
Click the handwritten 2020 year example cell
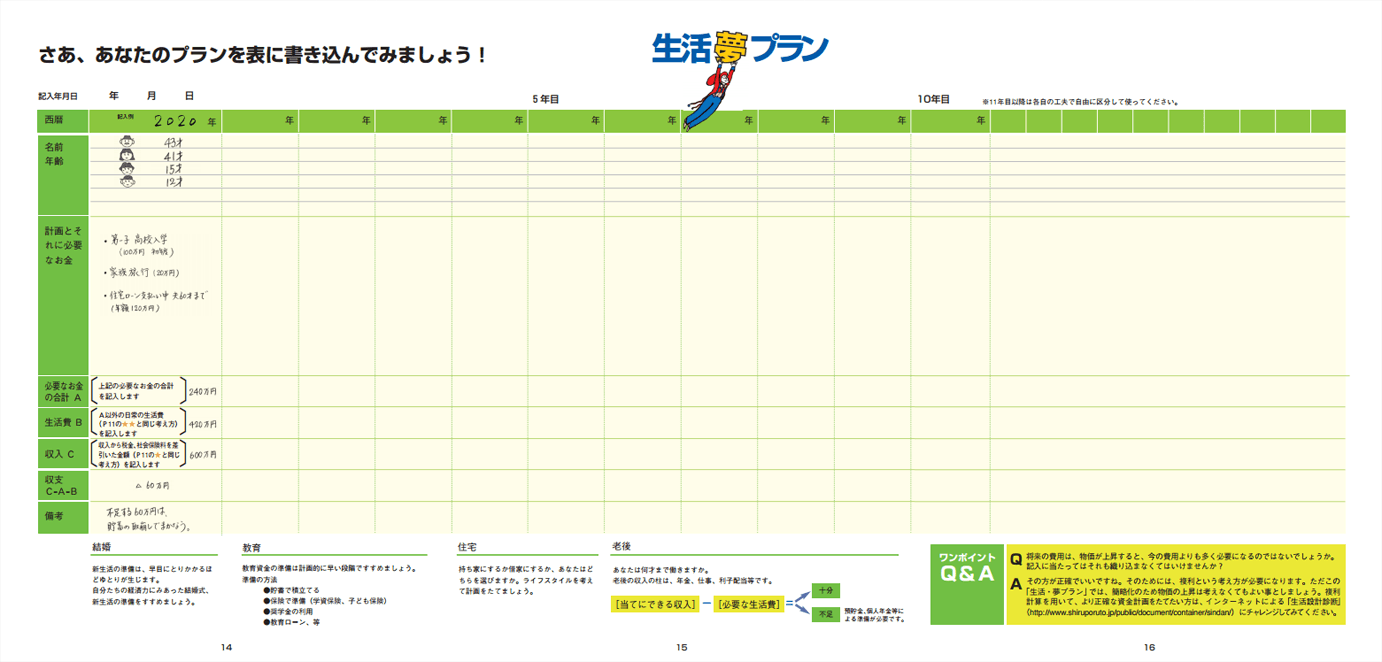tap(178, 121)
